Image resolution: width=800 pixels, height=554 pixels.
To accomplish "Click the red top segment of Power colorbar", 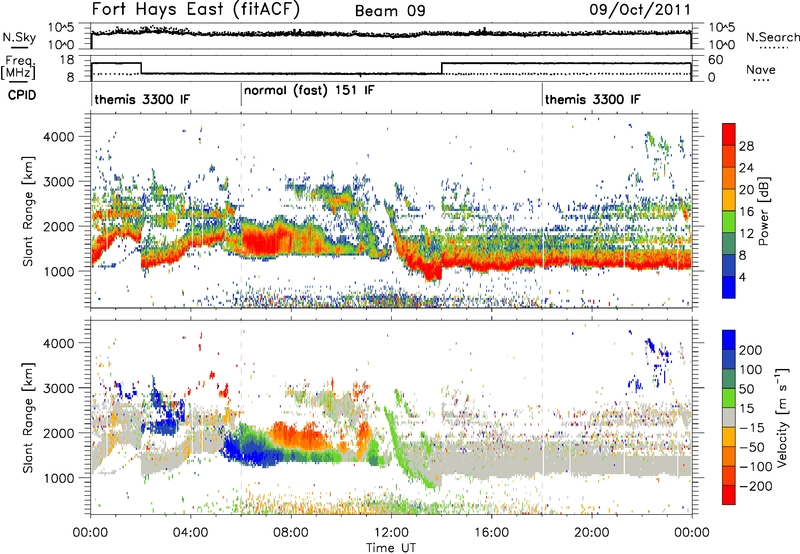I will [729, 135].
